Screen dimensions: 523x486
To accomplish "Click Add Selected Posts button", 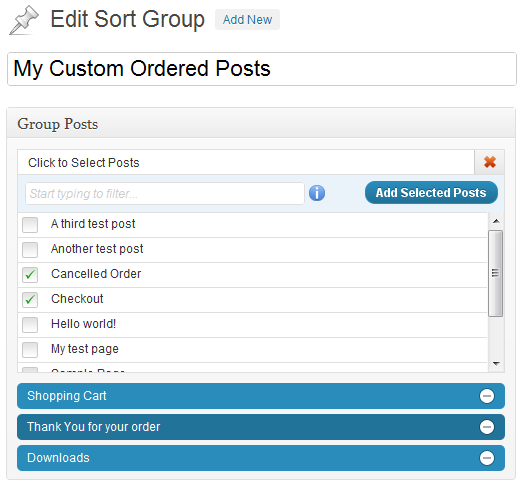I will click(431, 193).
